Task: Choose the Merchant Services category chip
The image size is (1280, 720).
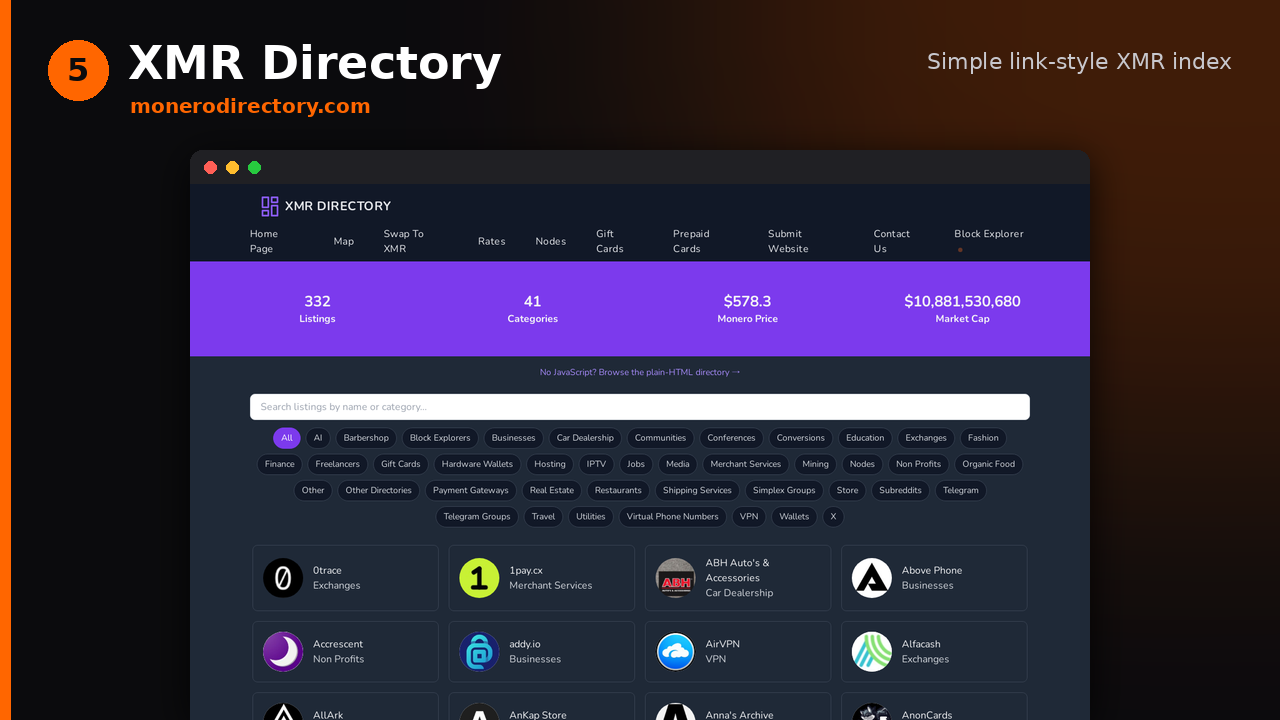Action: pos(746,464)
